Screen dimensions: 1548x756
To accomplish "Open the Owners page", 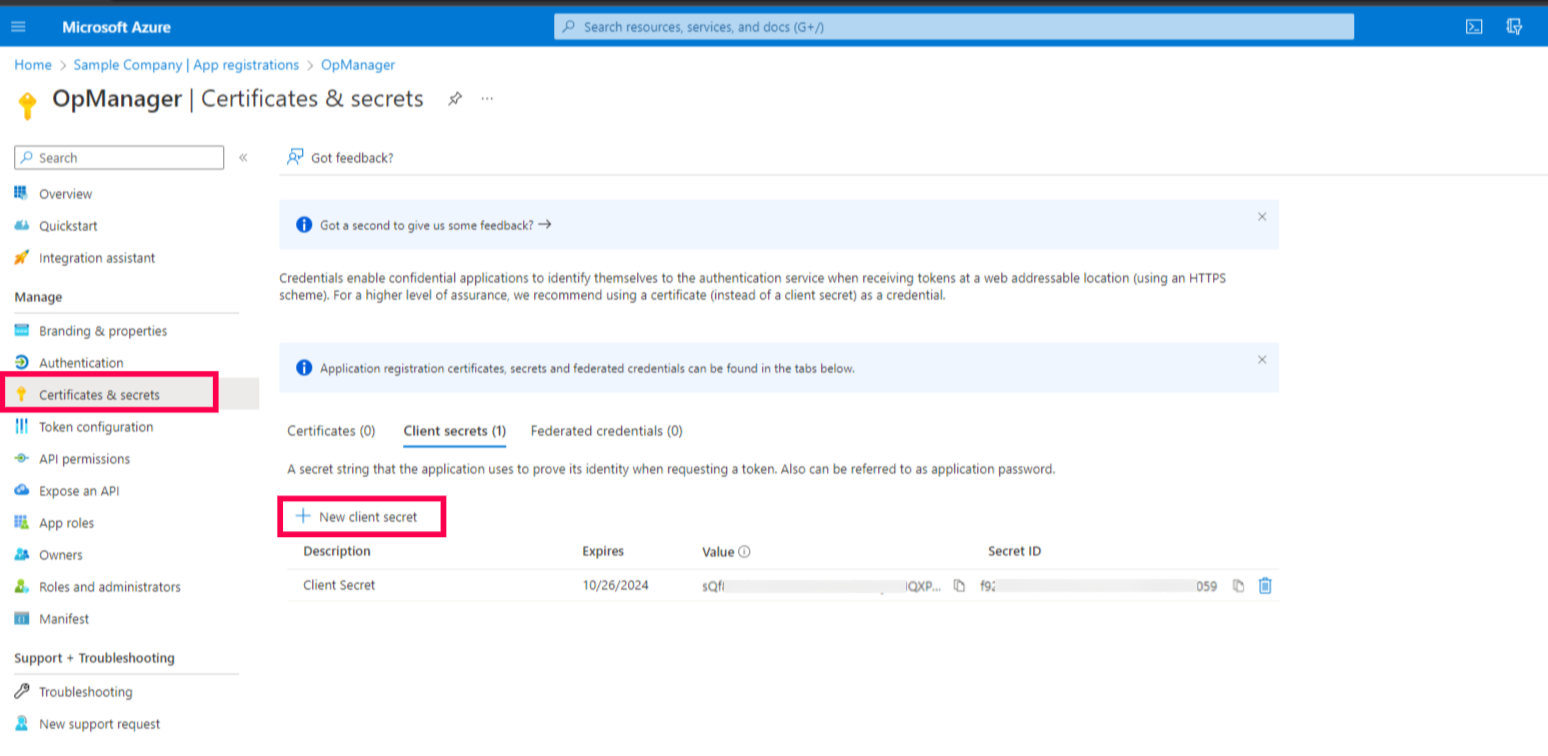I will (61, 555).
